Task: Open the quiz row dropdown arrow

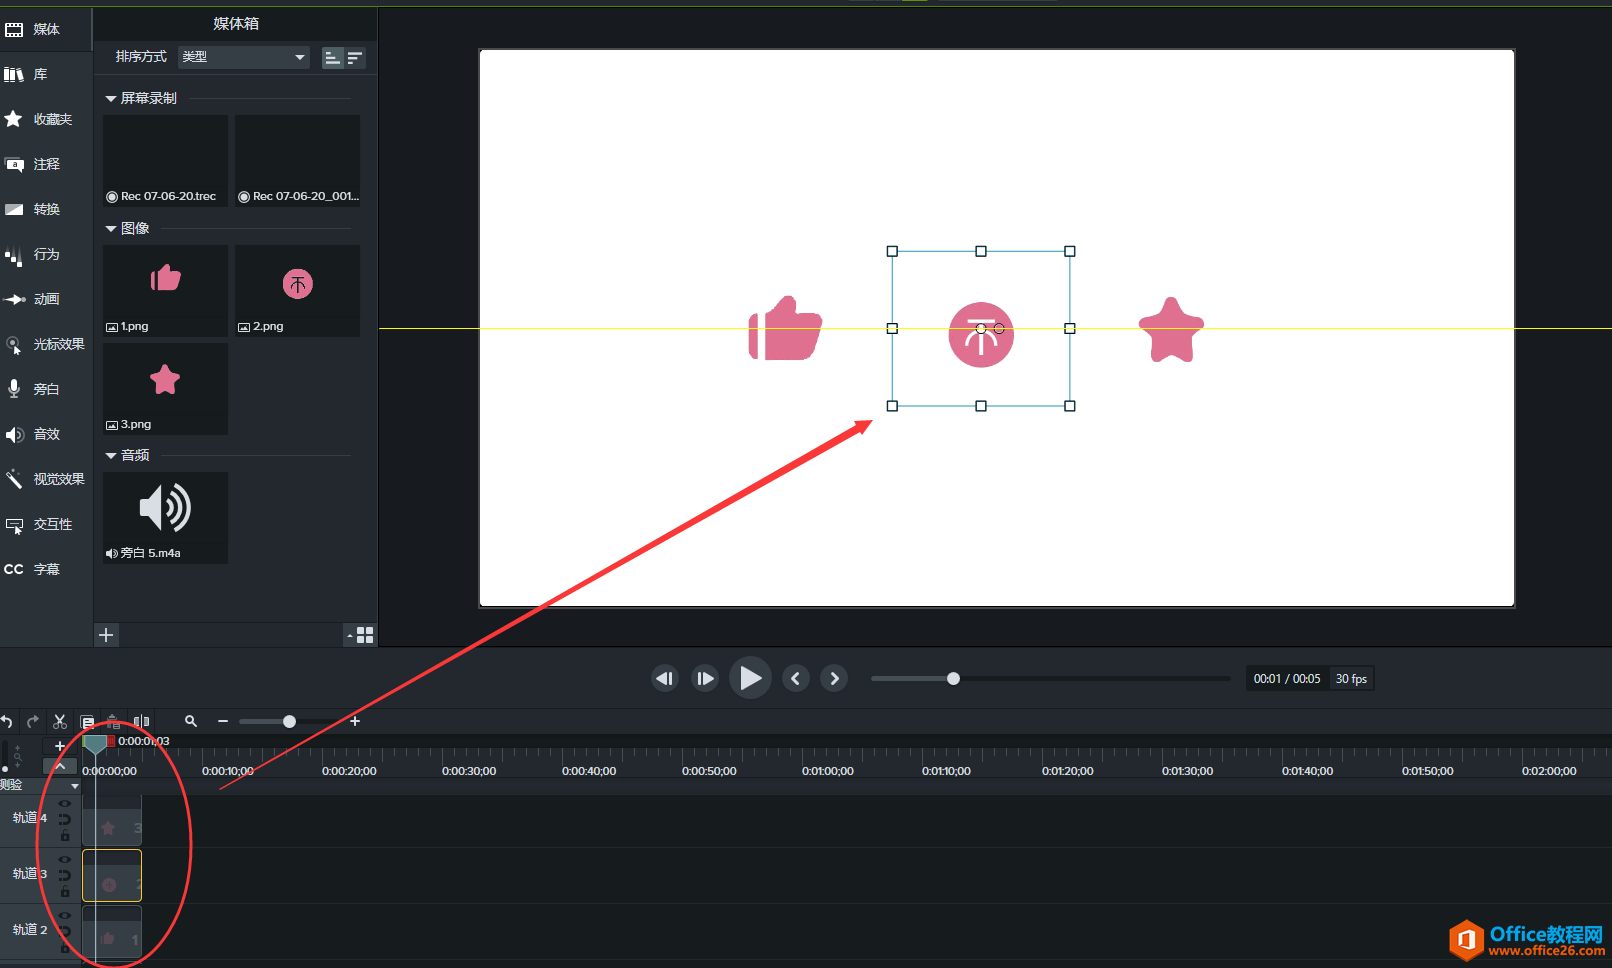Action: 75,786
